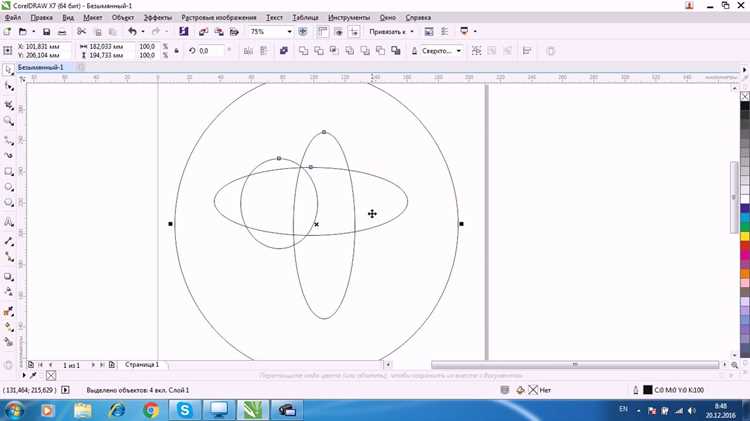The height and width of the screenshot is (421, 750).
Task: Click the rotation angle input field
Action: pos(210,51)
